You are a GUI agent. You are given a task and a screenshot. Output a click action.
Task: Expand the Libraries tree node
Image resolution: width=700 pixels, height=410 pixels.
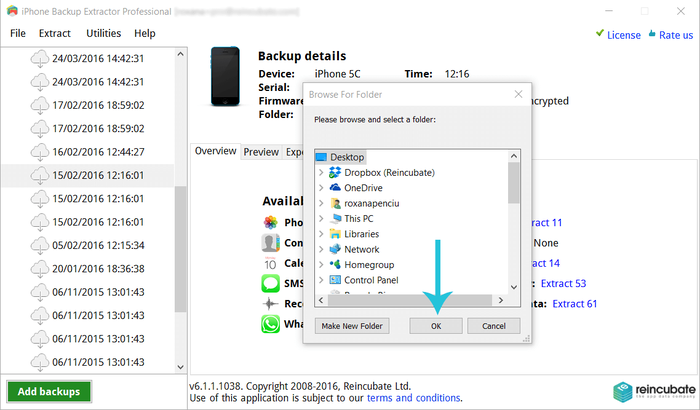pyautogui.click(x=321, y=234)
